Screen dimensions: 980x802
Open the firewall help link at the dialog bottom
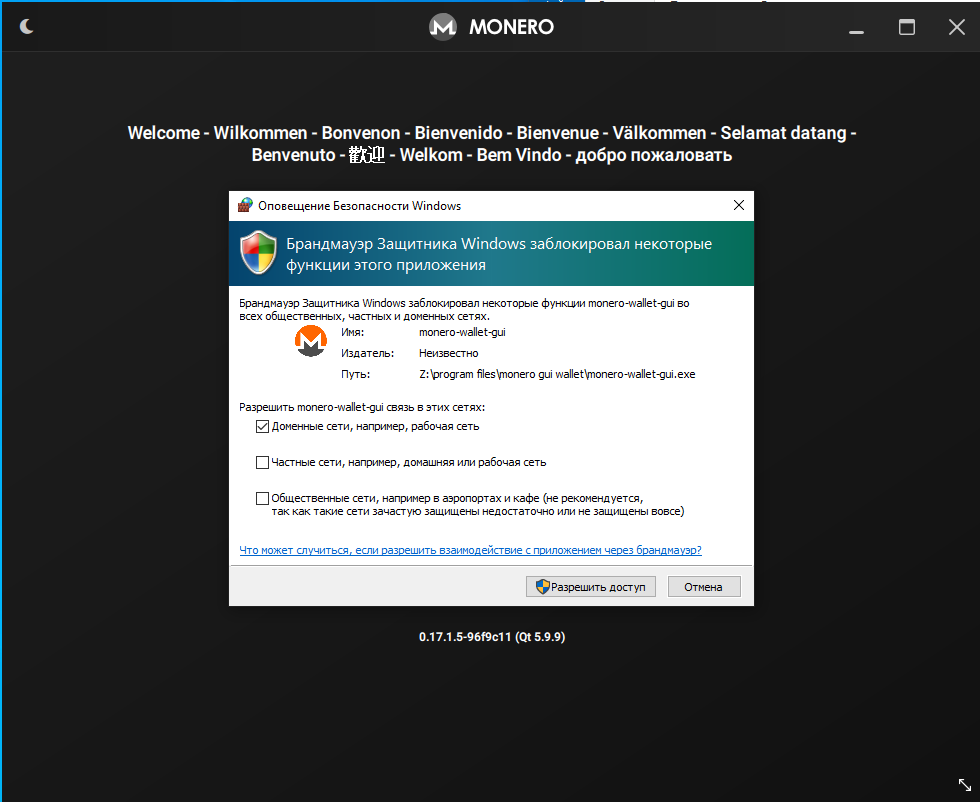point(470,550)
